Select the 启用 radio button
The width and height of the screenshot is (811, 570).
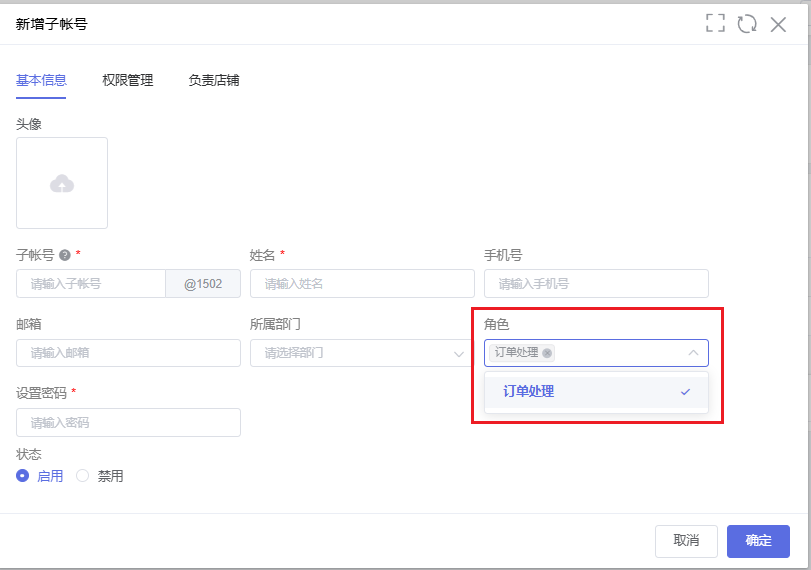click(x=22, y=475)
